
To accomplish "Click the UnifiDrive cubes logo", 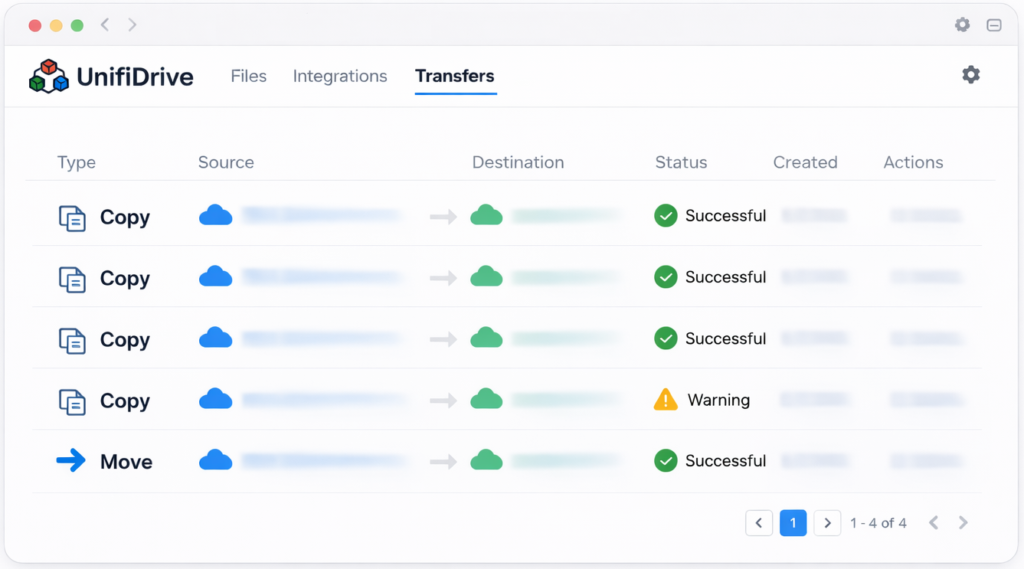I will click(x=48, y=76).
